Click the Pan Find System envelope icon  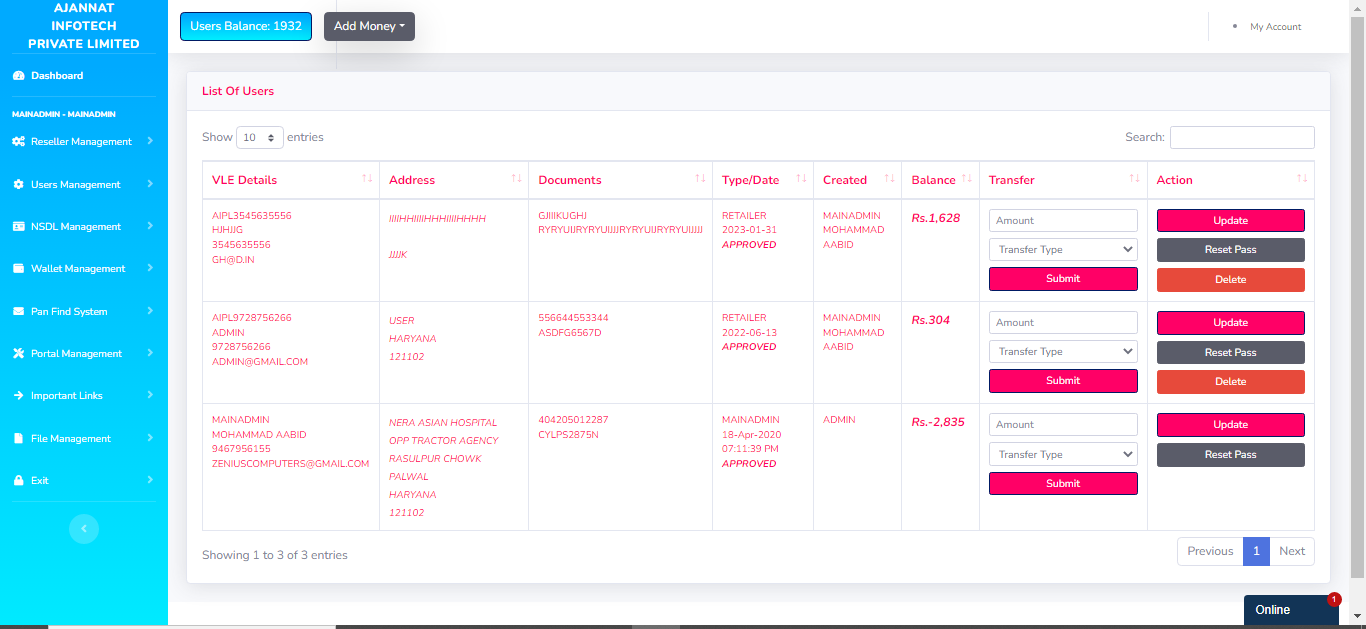click(18, 312)
